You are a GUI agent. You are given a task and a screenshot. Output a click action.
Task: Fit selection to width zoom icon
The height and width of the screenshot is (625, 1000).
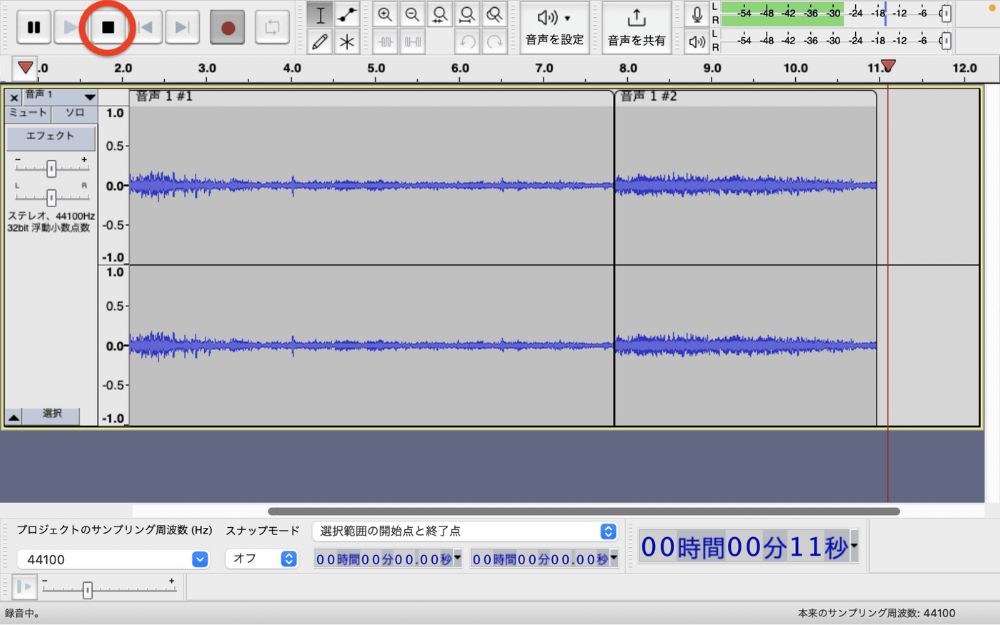point(439,15)
